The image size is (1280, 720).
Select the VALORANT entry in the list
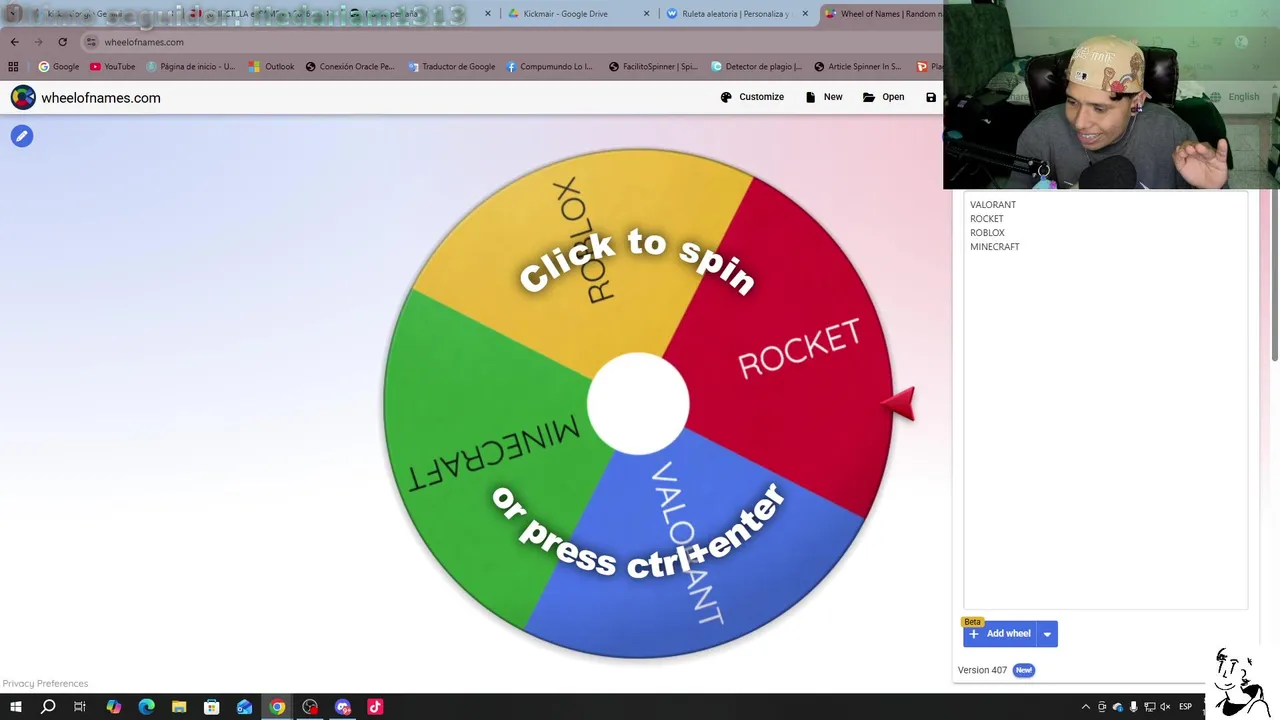(x=992, y=205)
